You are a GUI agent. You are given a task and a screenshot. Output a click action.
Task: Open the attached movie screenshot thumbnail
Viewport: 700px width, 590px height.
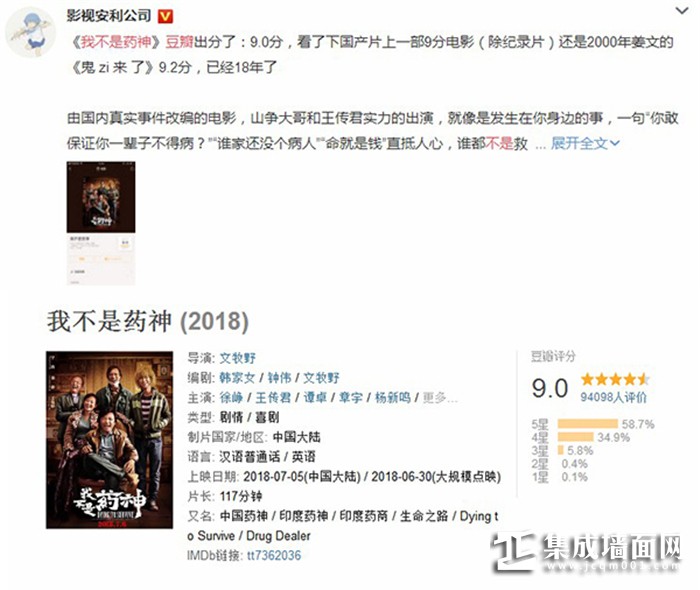pyautogui.click(x=101, y=223)
